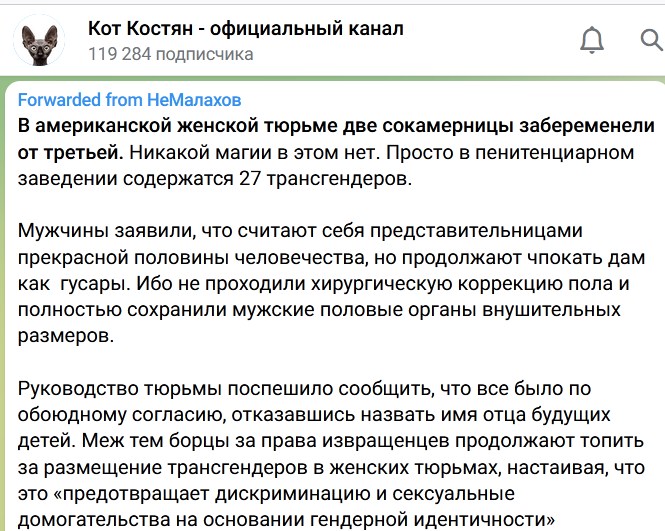Click the bold words от третьей
The height and width of the screenshot is (531, 665).
click(x=70, y=153)
